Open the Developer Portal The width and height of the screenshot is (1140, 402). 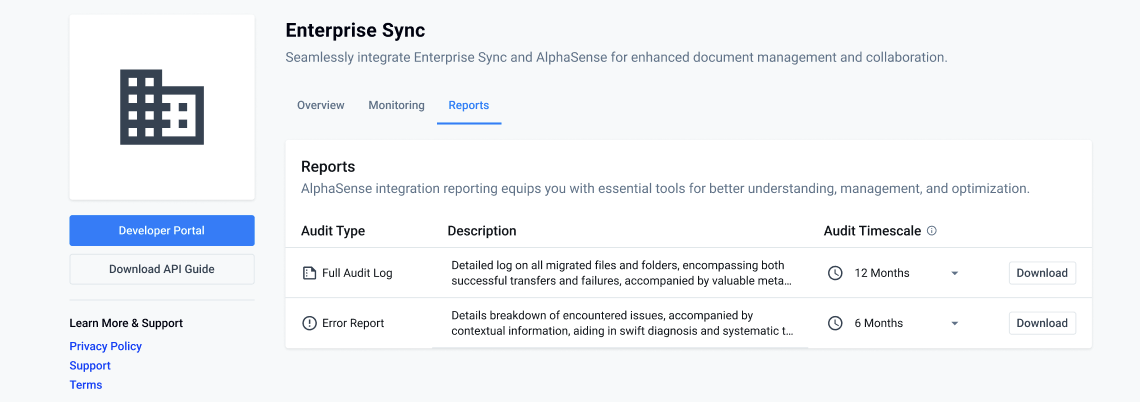161,230
